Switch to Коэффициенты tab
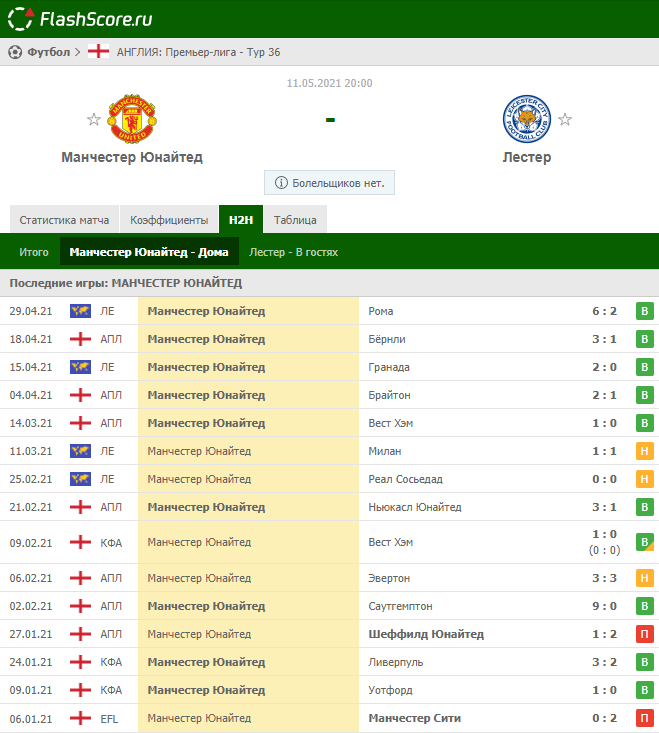The image size is (659, 733). pyautogui.click(x=169, y=219)
